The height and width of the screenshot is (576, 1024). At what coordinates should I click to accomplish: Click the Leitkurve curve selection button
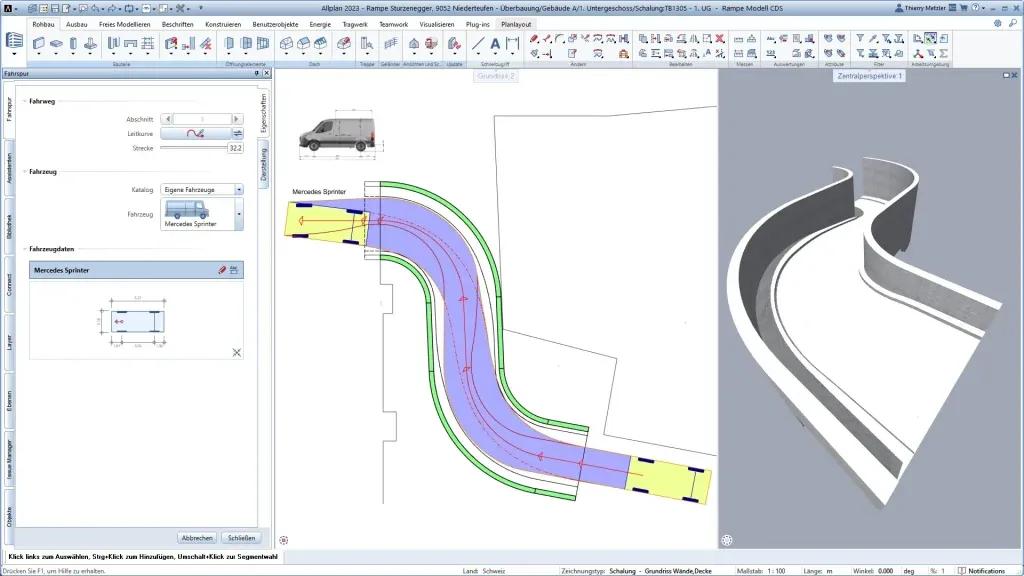pos(195,133)
